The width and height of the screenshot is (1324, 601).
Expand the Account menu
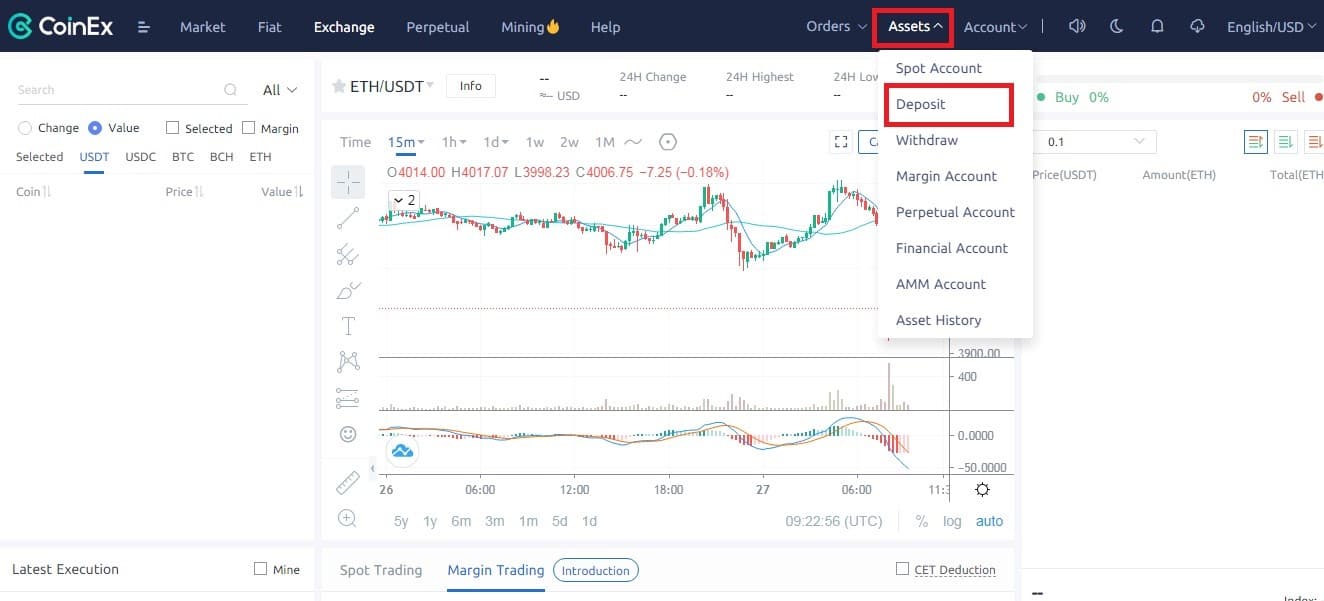pos(995,27)
